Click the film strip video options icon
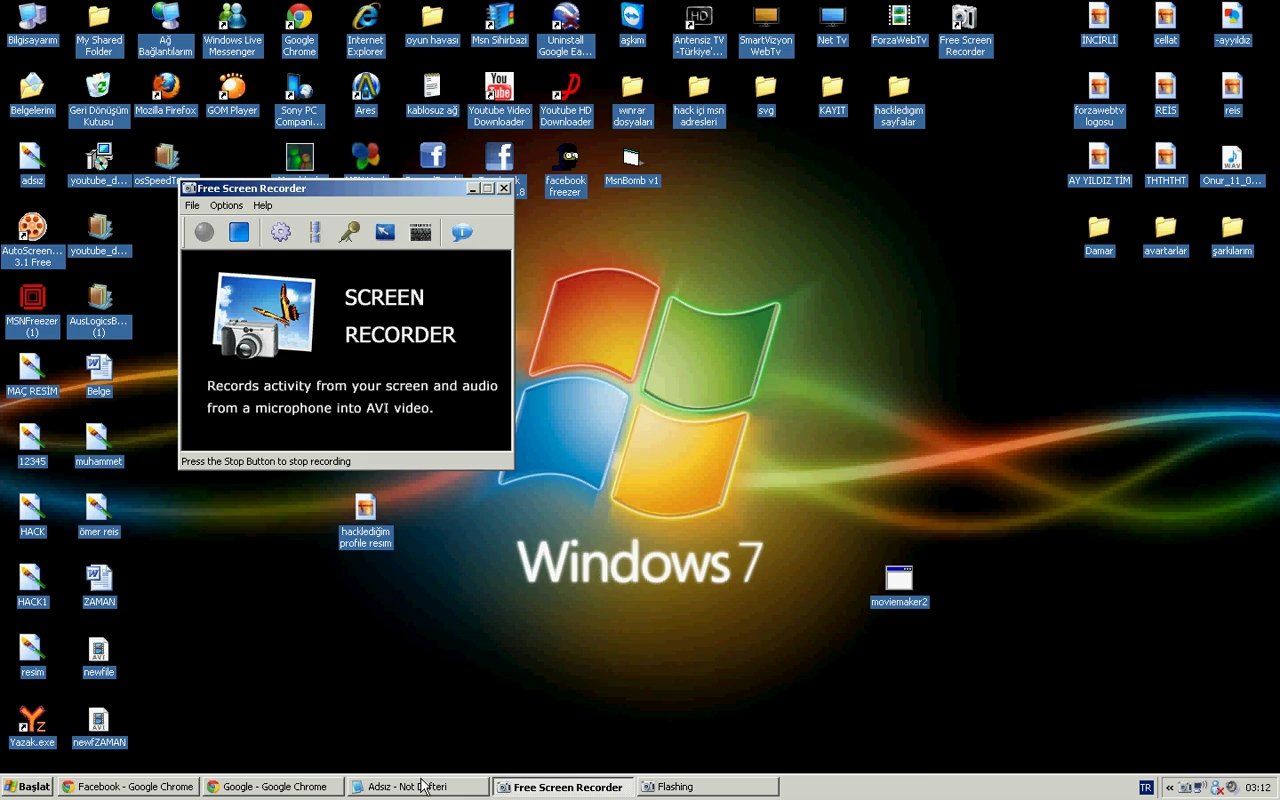The image size is (1280, 800). pyautogui.click(x=315, y=232)
